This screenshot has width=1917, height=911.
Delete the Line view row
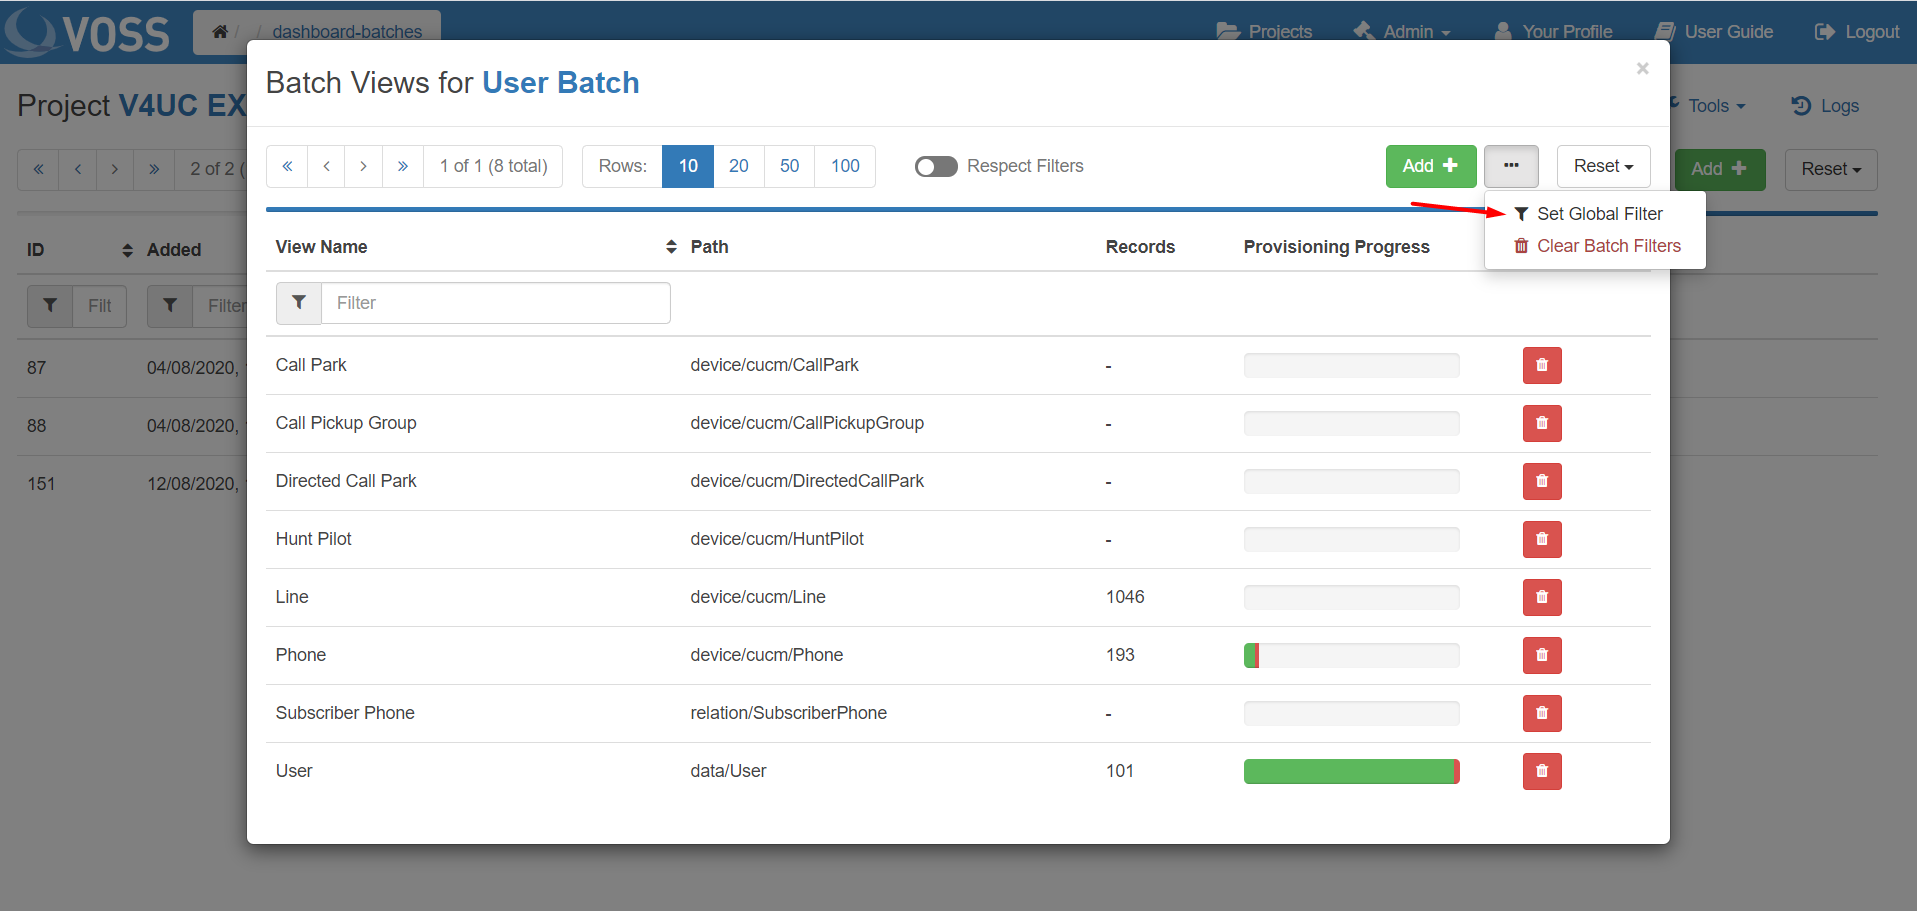point(1541,597)
